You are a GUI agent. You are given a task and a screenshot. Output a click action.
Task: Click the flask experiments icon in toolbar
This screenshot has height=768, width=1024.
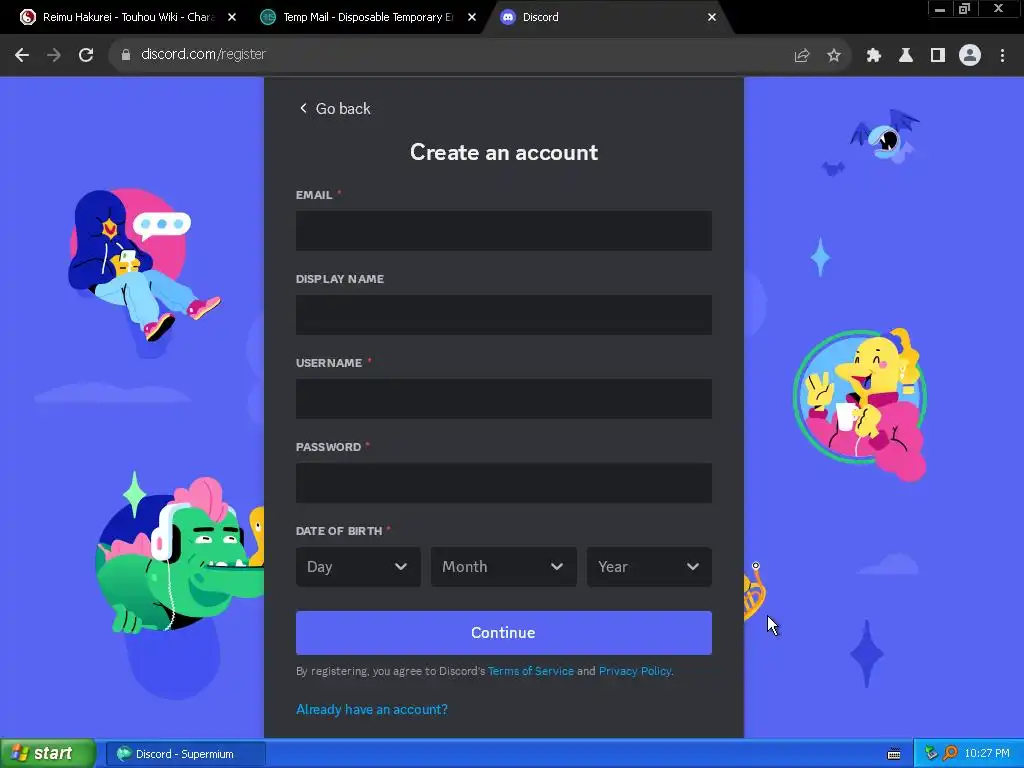pos(905,56)
